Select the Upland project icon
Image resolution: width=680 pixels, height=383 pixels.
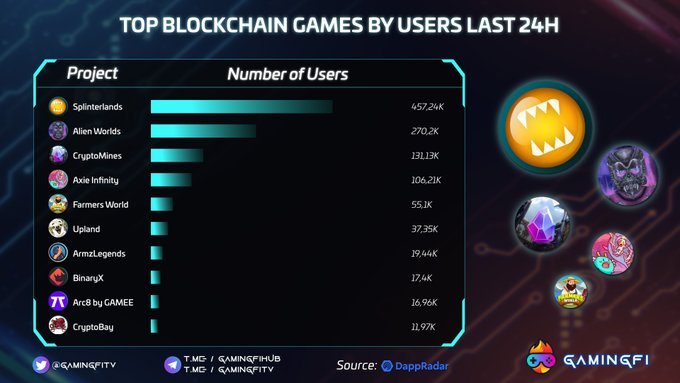tap(58, 229)
